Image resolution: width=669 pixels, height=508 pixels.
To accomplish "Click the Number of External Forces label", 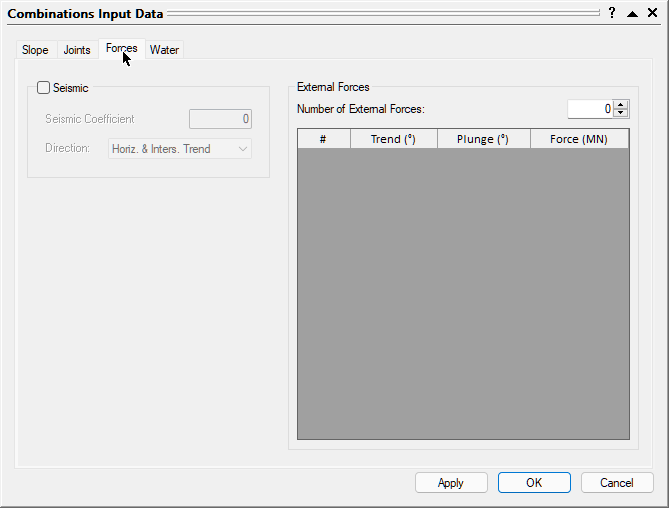I will point(361,109).
